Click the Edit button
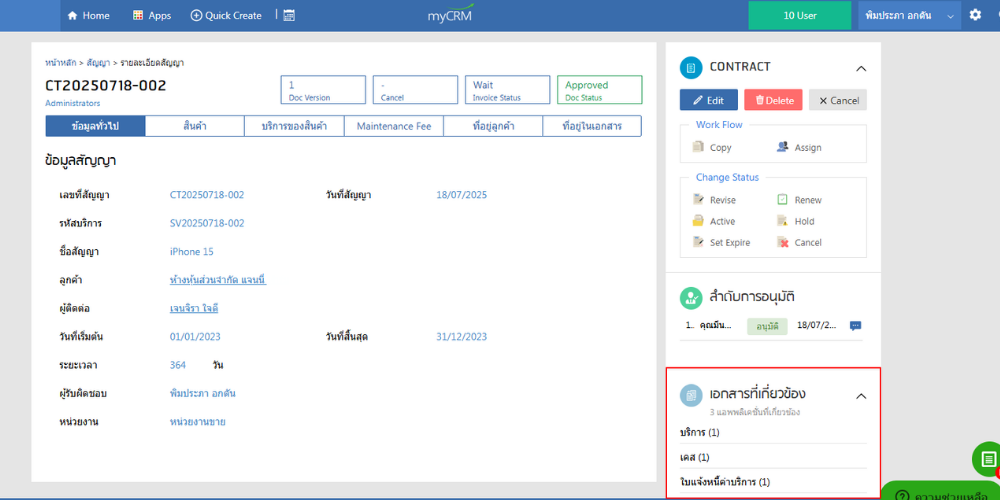1000x500 pixels. pyautogui.click(x=708, y=100)
